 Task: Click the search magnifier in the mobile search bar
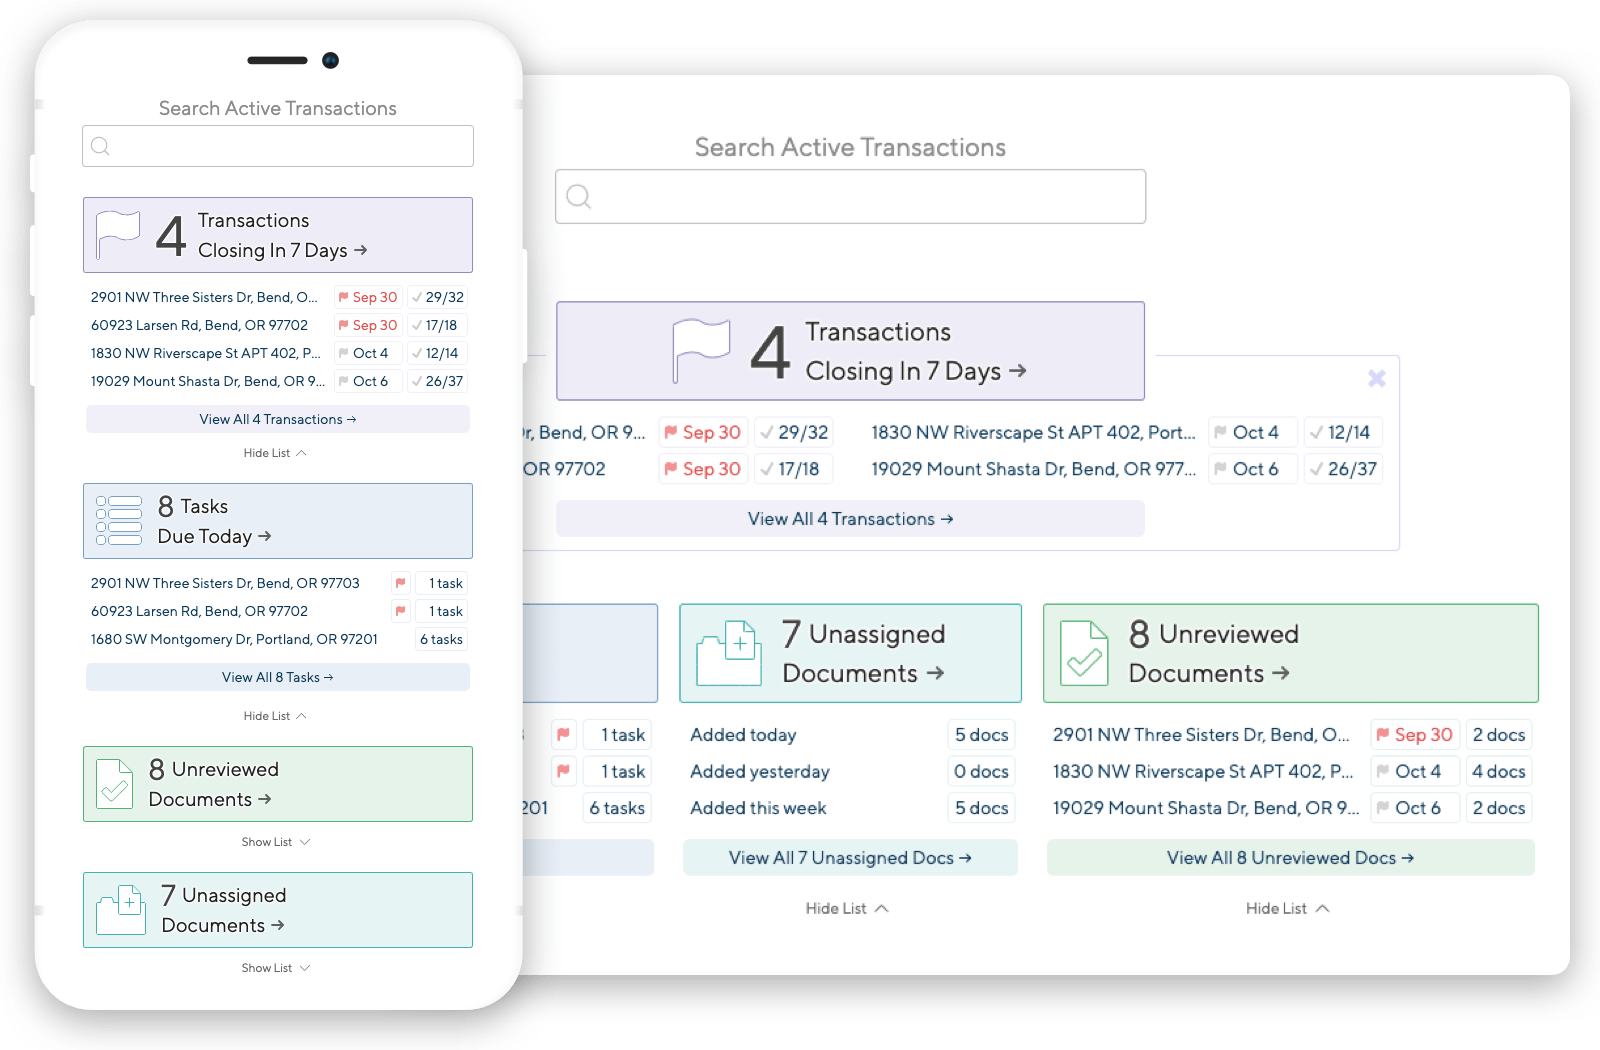100,146
